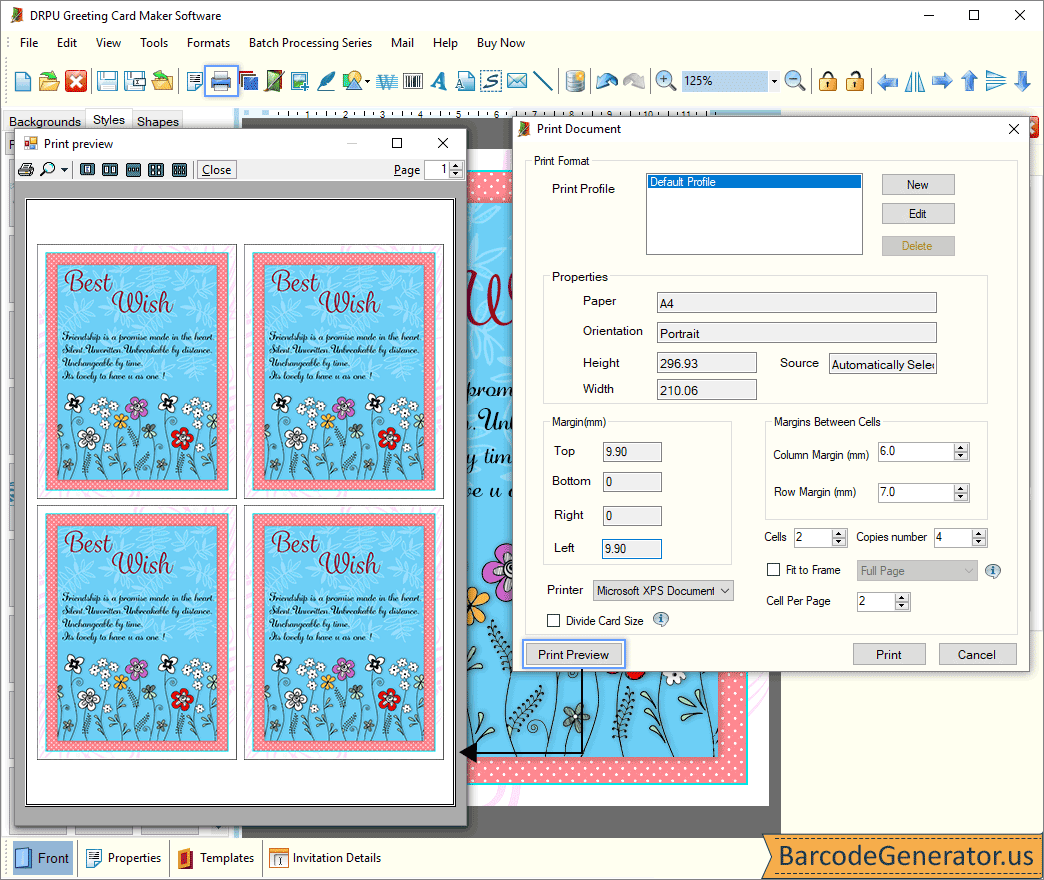Select two-page view in Print preview

pyautogui.click(x=110, y=170)
